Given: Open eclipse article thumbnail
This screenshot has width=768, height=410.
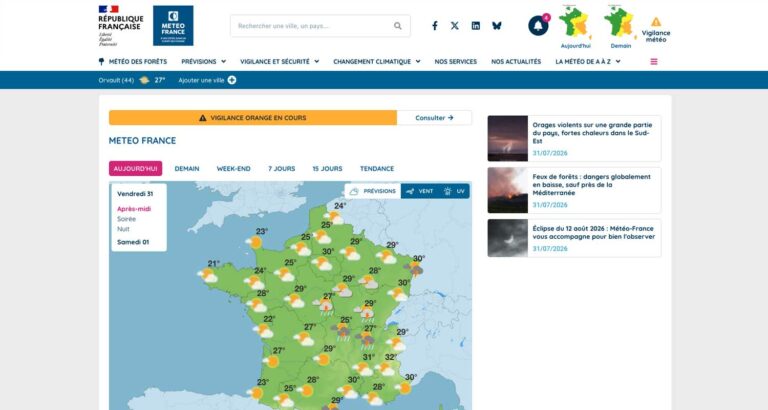Looking at the screenshot, I should [507, 238].
